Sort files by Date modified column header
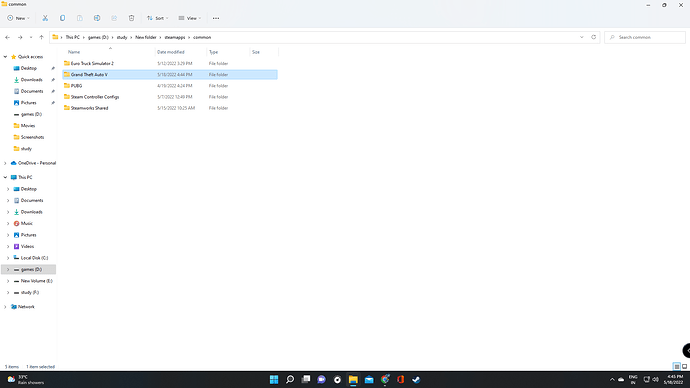 171,52
